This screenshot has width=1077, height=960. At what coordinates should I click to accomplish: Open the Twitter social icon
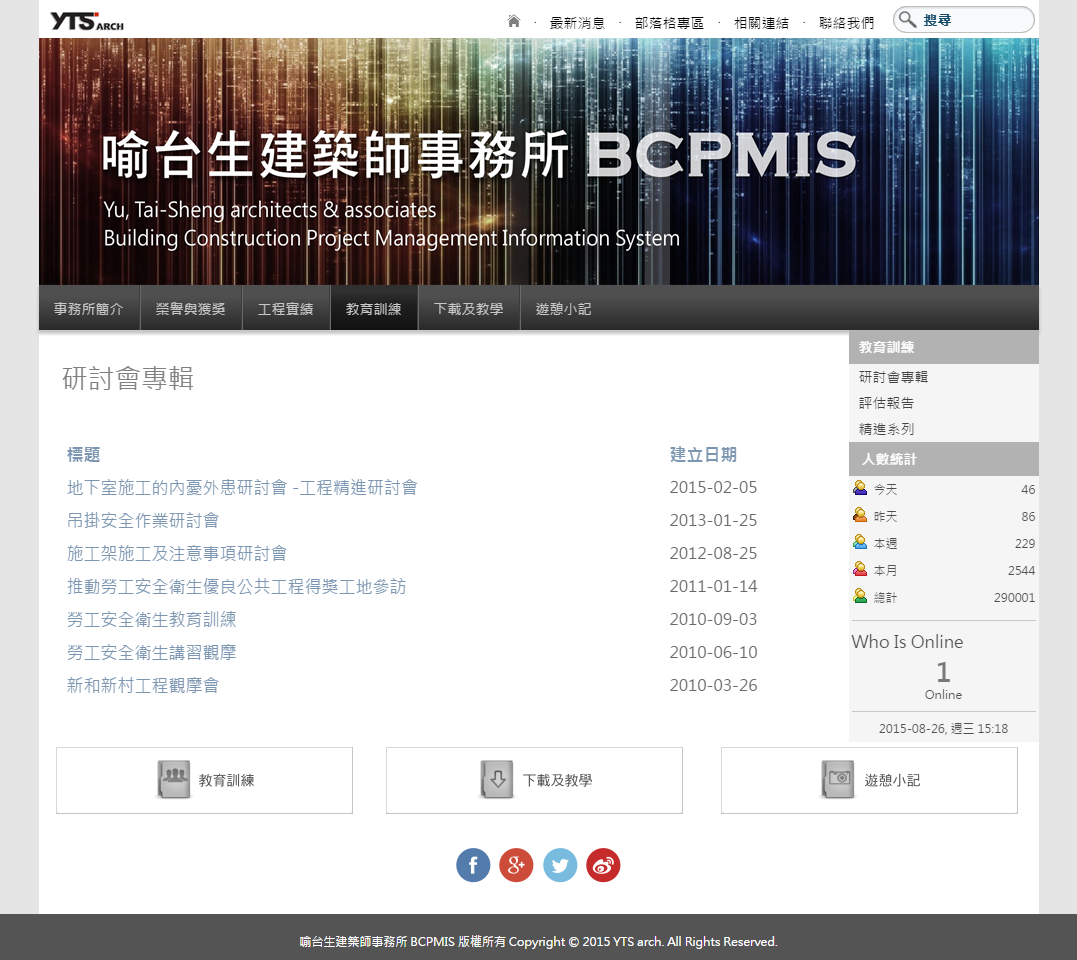tap(560, 865)
